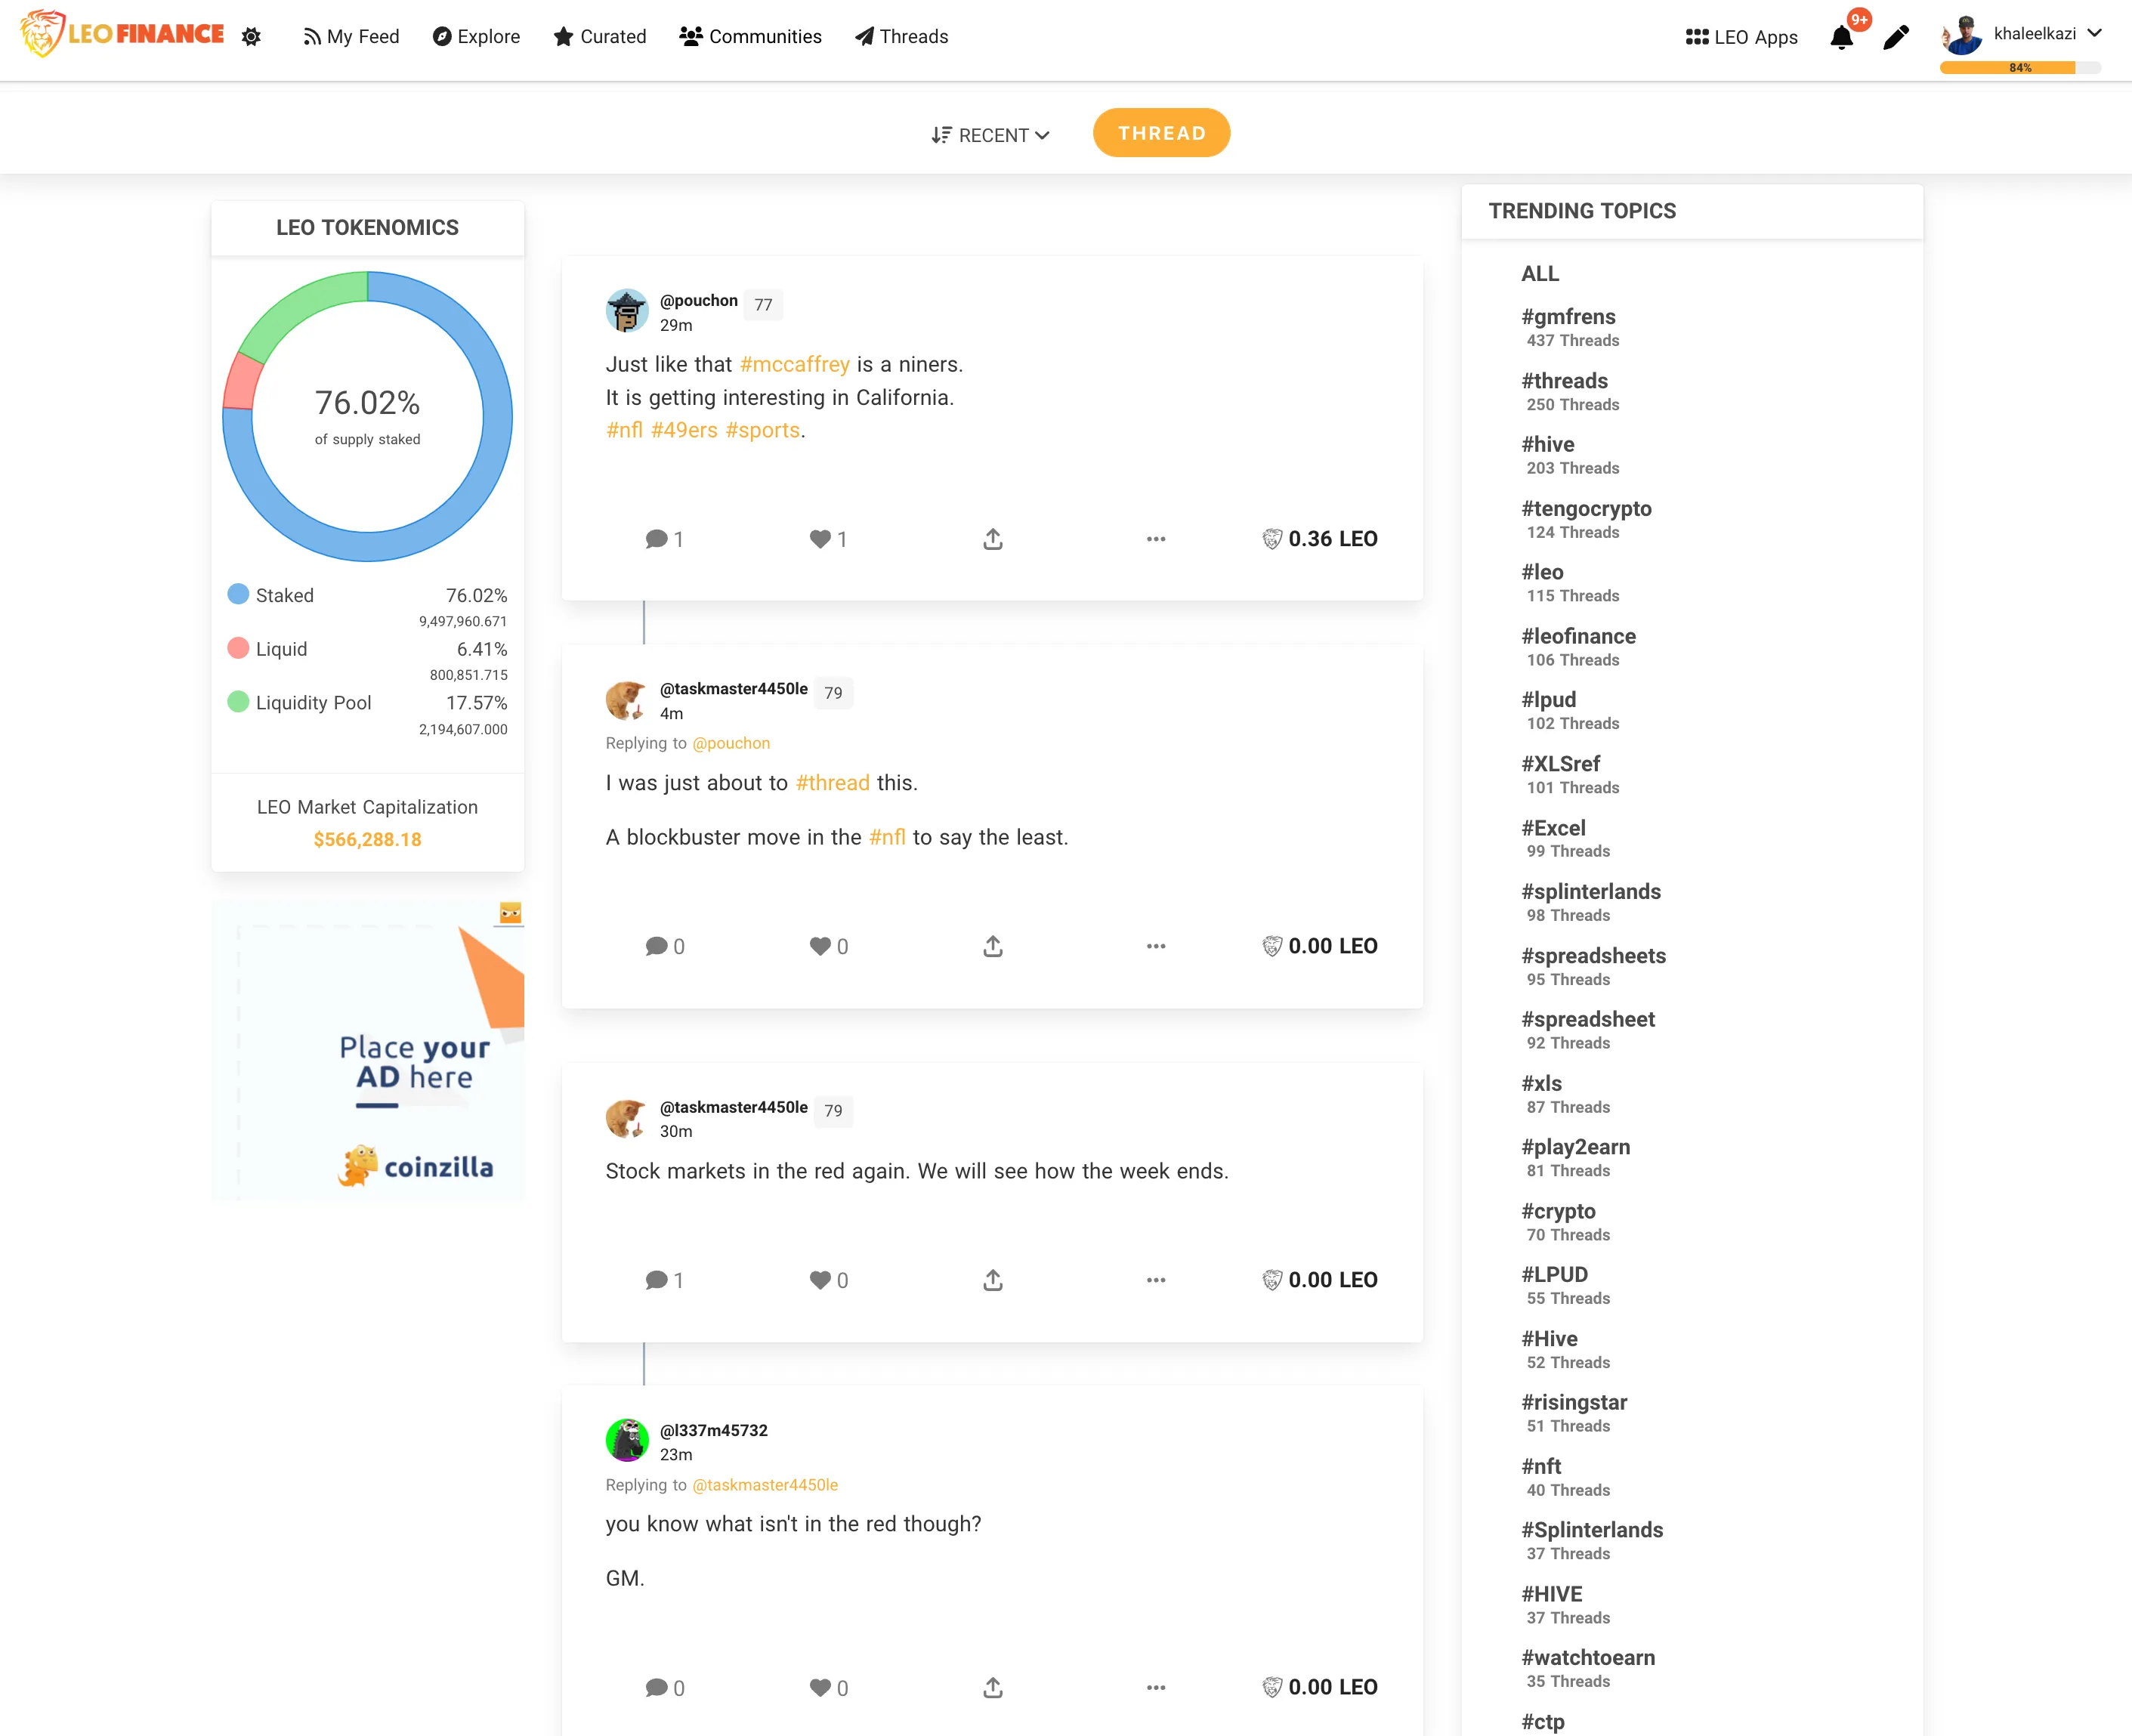Open the LEO Apps grid menu
This screenshot has height=1736, width=2132.
(x=1741, y=37)
